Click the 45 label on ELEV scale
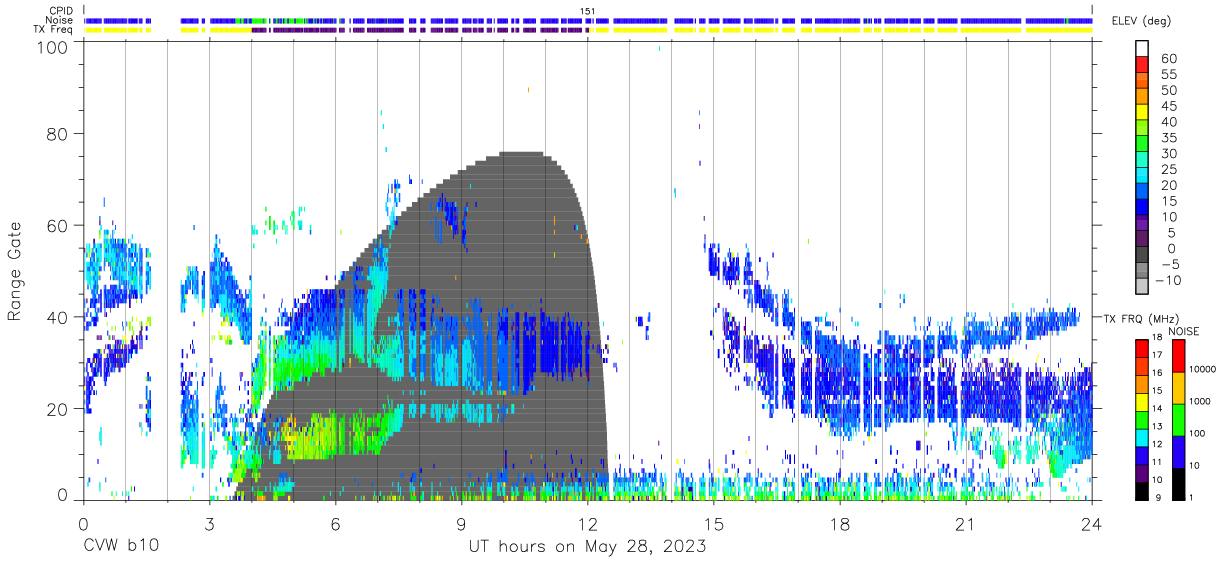This screenshot has height=567, width=1228. [1168, 106]
